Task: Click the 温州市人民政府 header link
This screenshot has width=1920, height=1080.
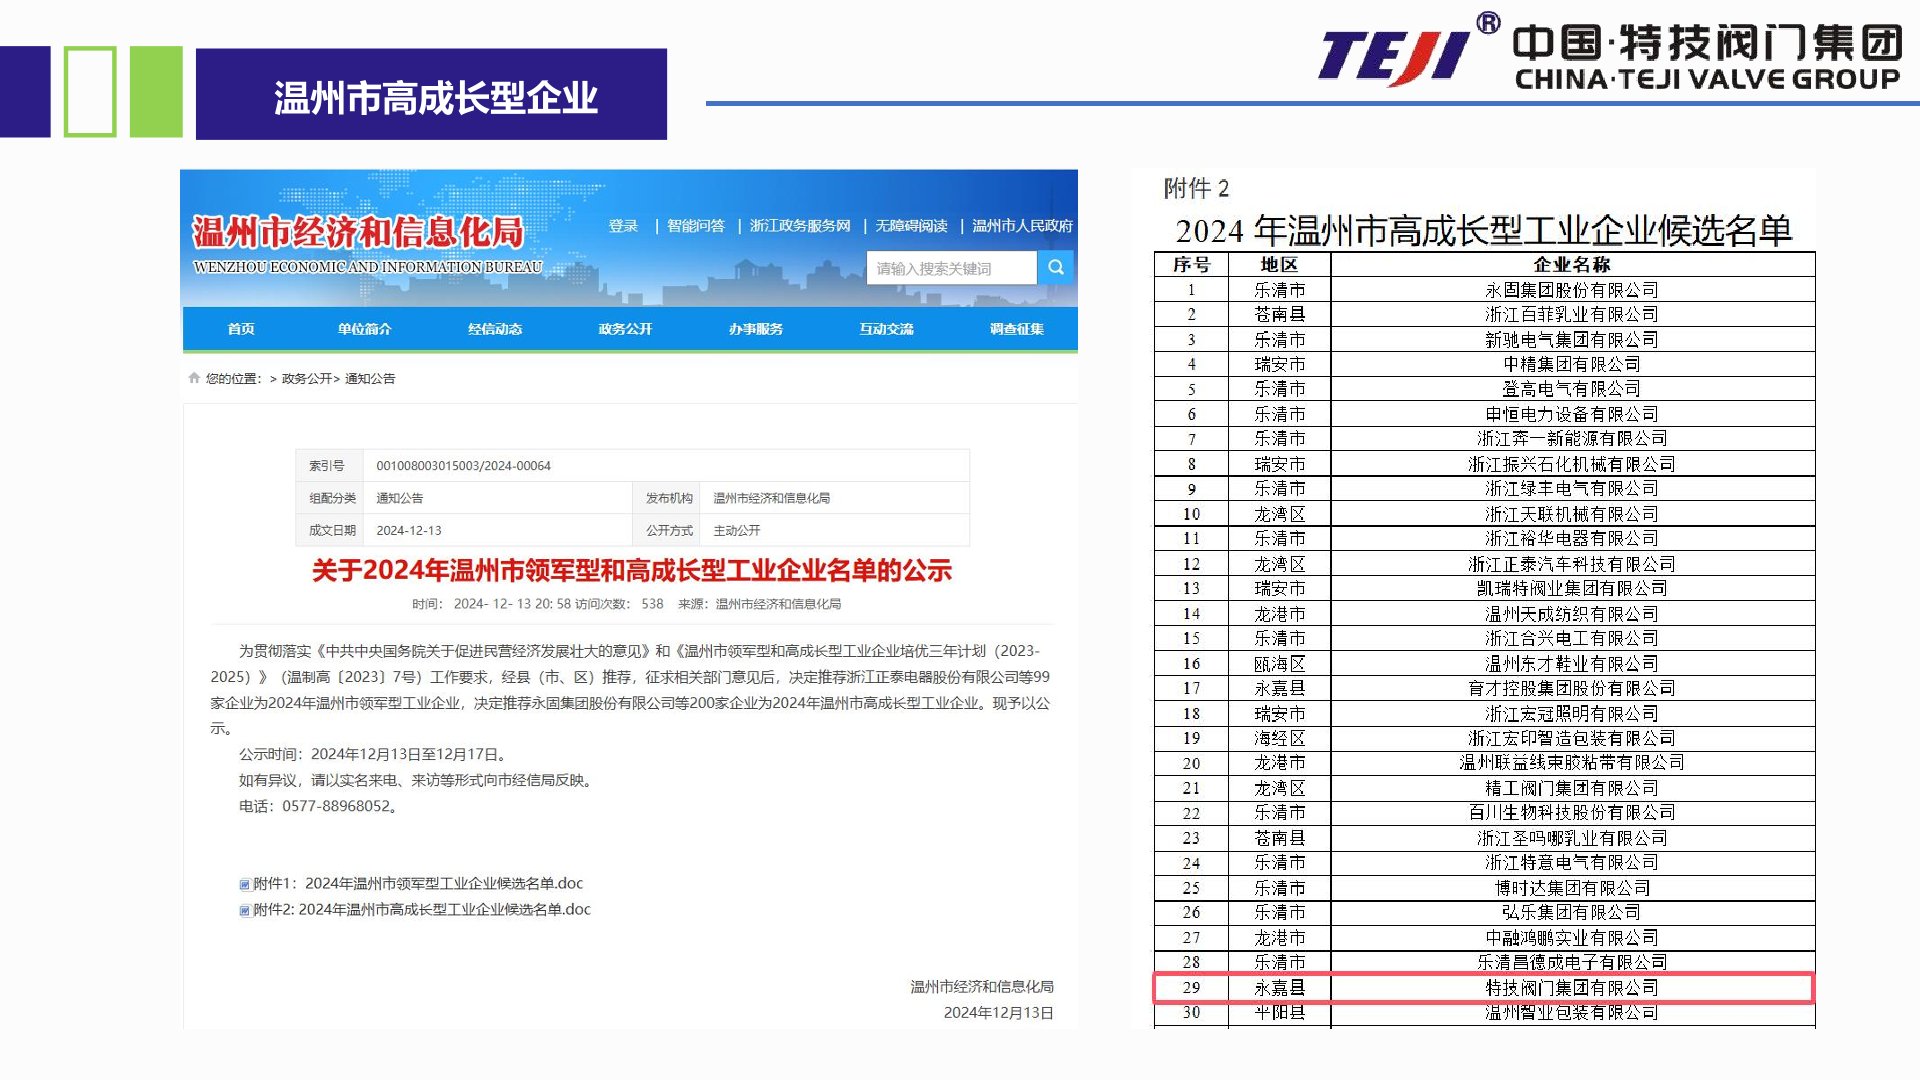Action: tap(1023, 226)
